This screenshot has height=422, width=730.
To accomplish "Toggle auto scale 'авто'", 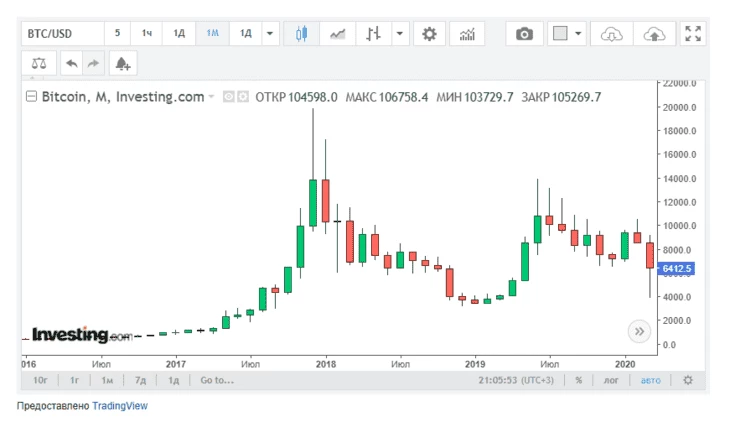I will (650, 380).
